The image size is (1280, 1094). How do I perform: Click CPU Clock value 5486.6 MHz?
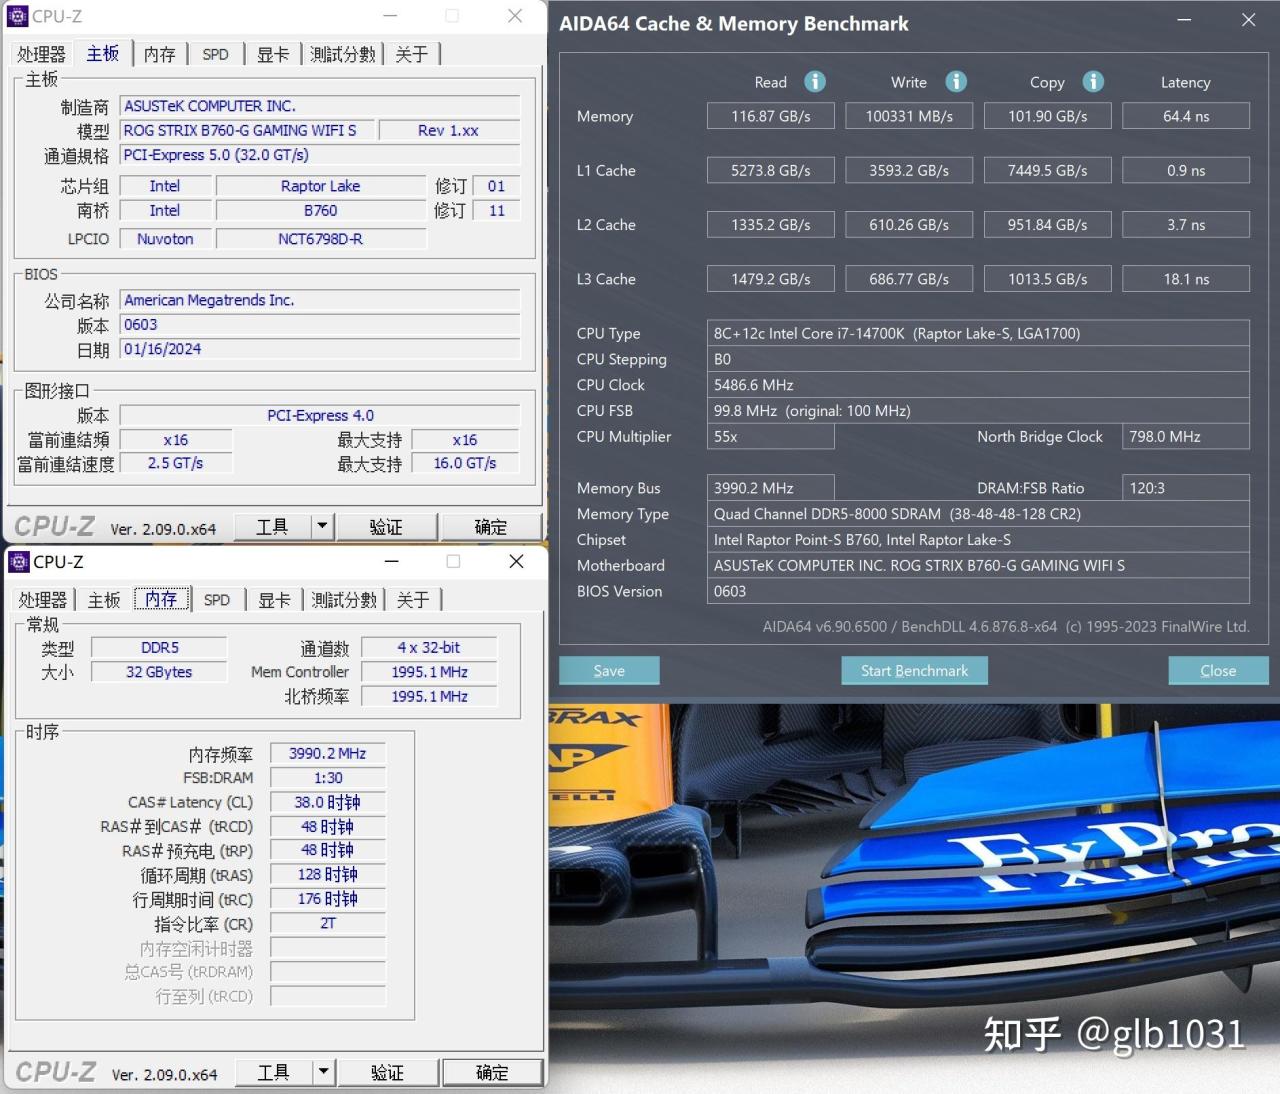click(x=978, y=385)
